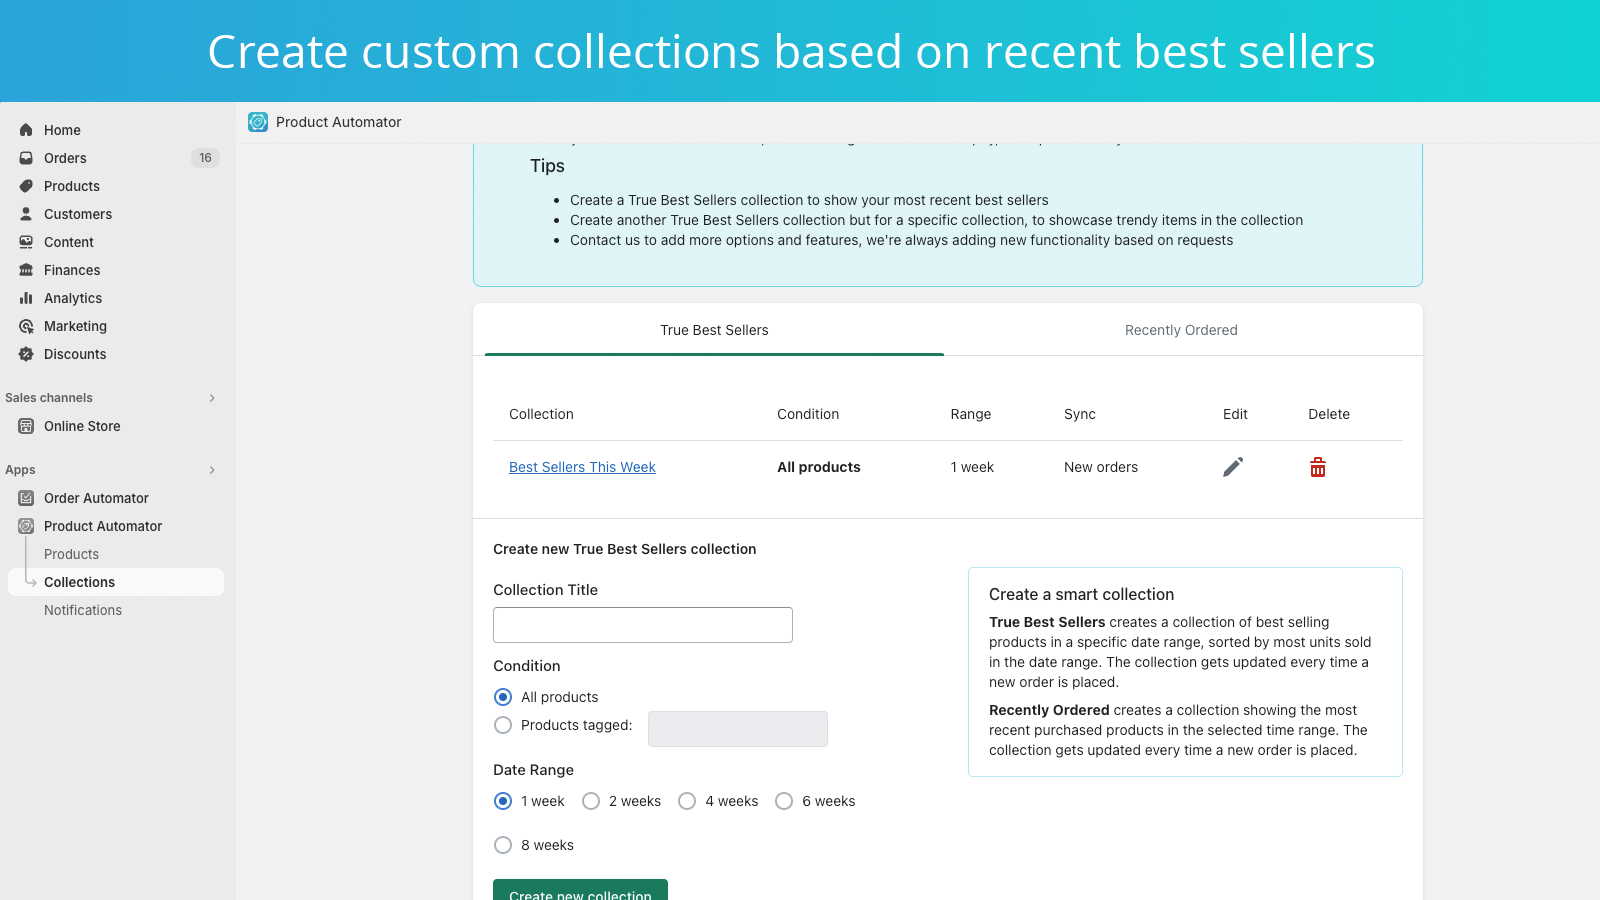Delete Best Sellers This Week via trash icon

tap(1318, 467)
